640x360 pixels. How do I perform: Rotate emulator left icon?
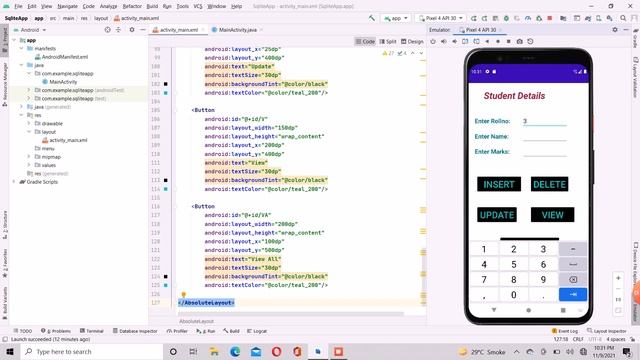point(465,41)
